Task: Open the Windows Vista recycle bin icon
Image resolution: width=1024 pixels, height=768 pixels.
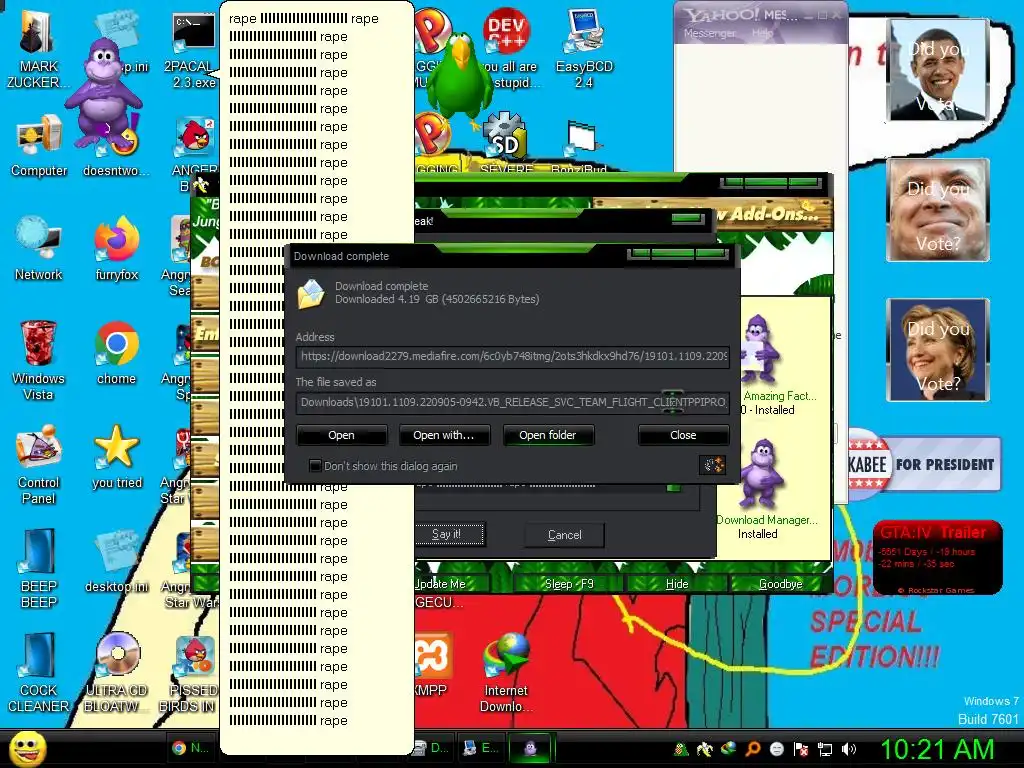Action: coord(39,359)
